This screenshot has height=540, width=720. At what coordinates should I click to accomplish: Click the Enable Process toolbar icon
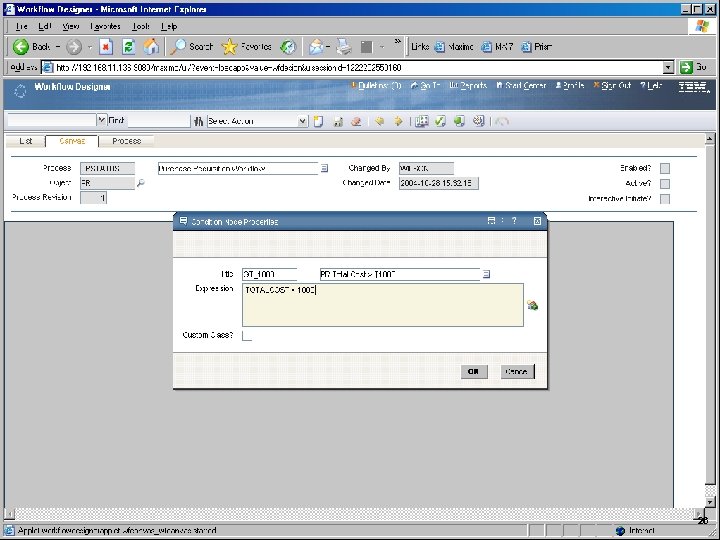pyautogui.click(x=459, y=121)
